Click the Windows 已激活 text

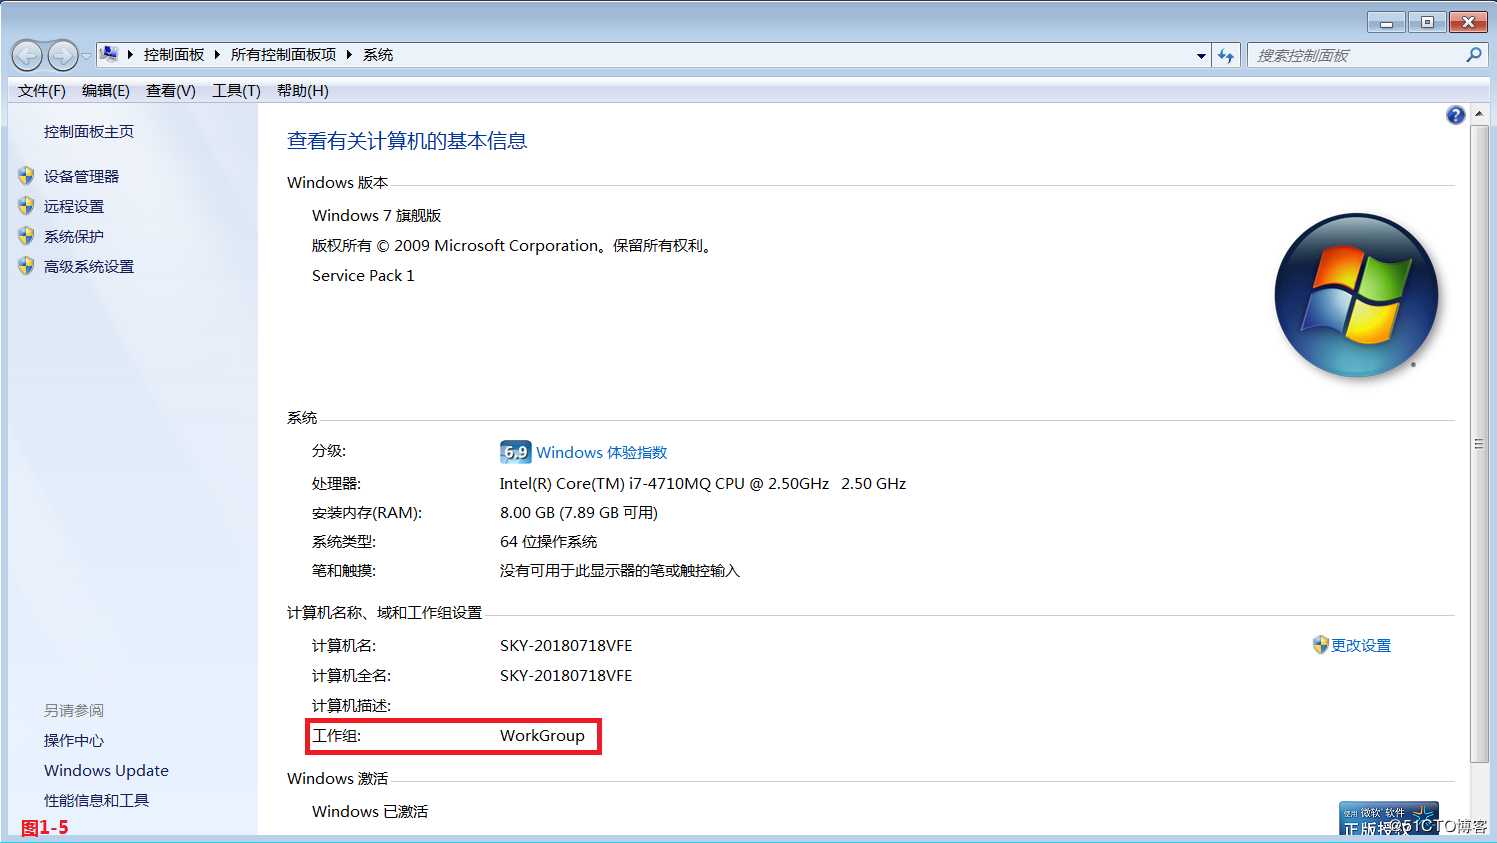click(x=370, y=812)
